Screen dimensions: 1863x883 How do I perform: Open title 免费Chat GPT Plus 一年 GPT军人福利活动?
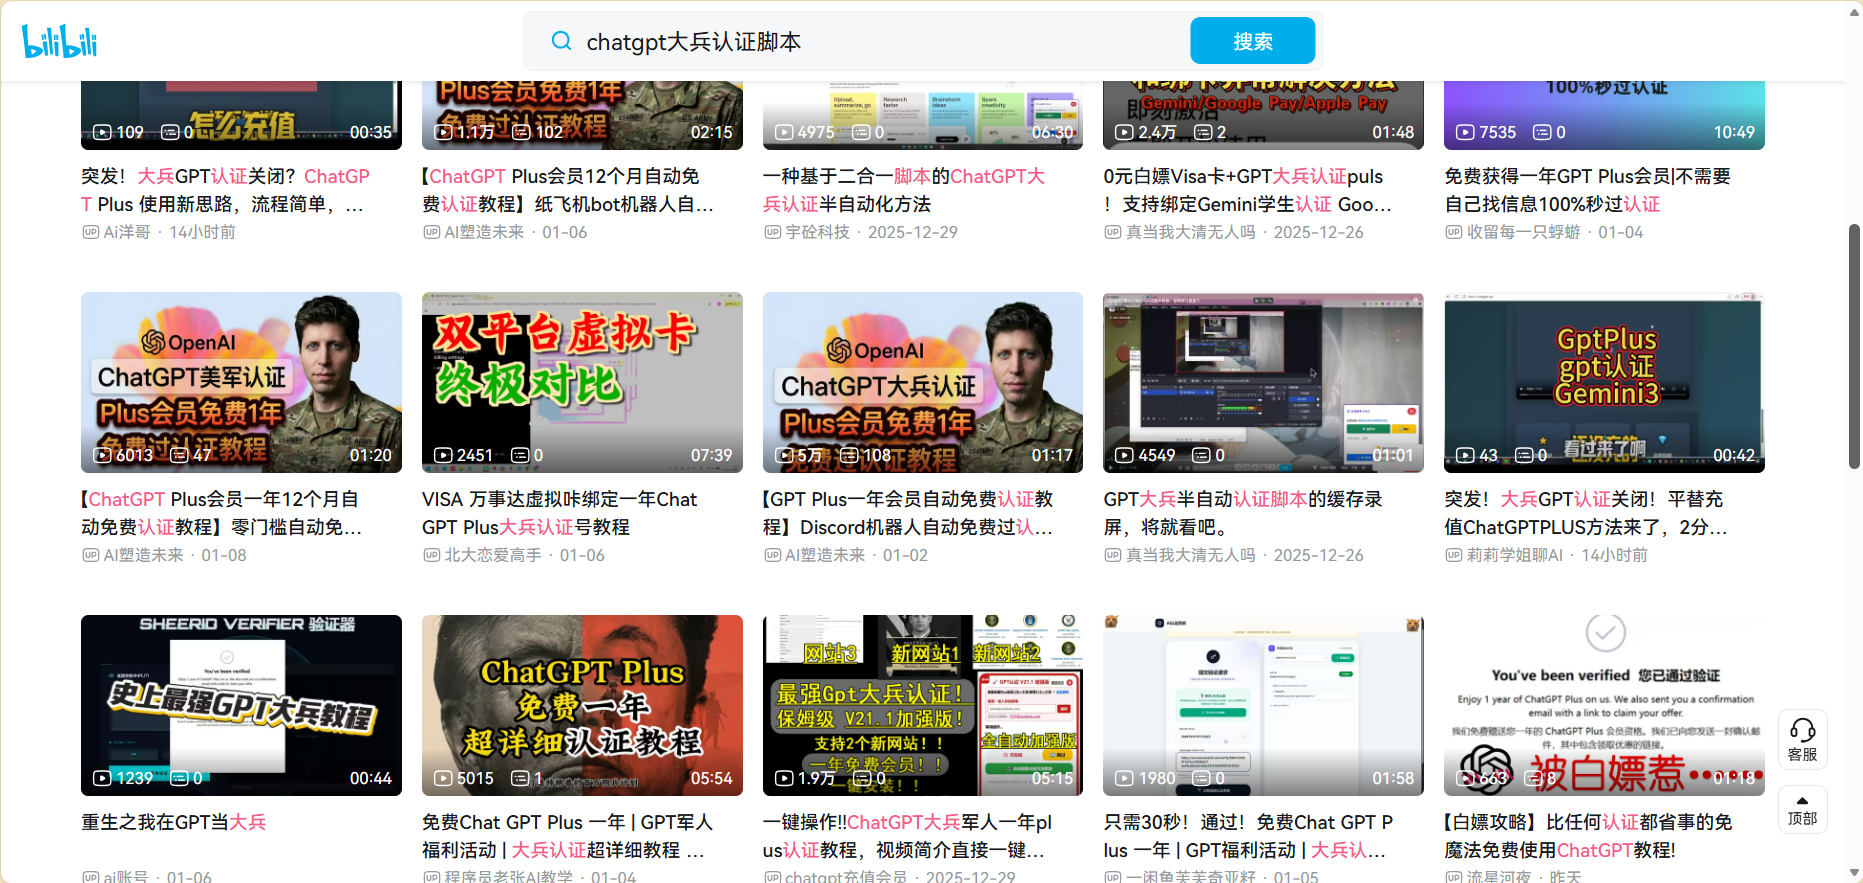pos(567,836)
